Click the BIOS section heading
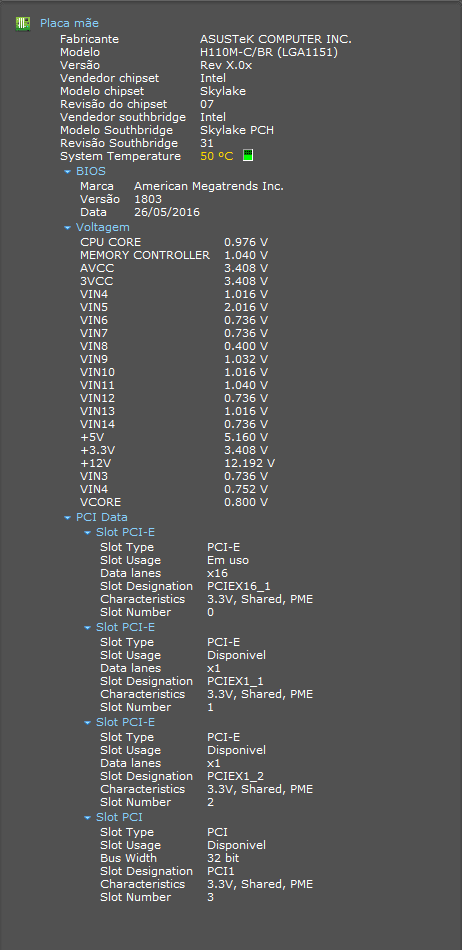Image resolution: width=462 pixels, height=950 pixels. (x=91, y=171)
